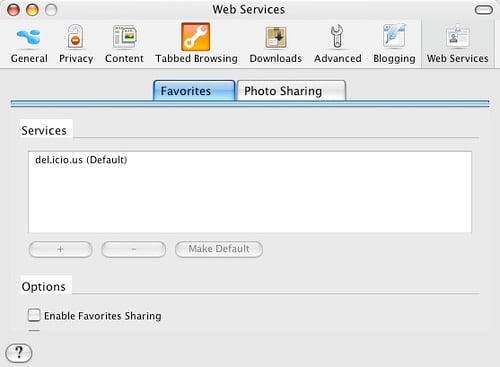Open the Content preferences pane
Image resolution: width=500 pixels, height=367 pixels.
coord(124,44)
